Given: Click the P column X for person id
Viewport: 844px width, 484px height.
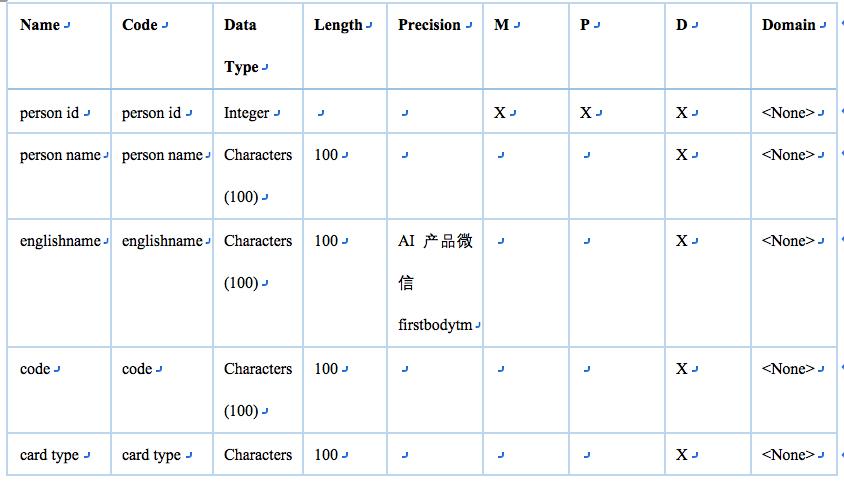Looking at the screenshot, I should pos(586,113).
